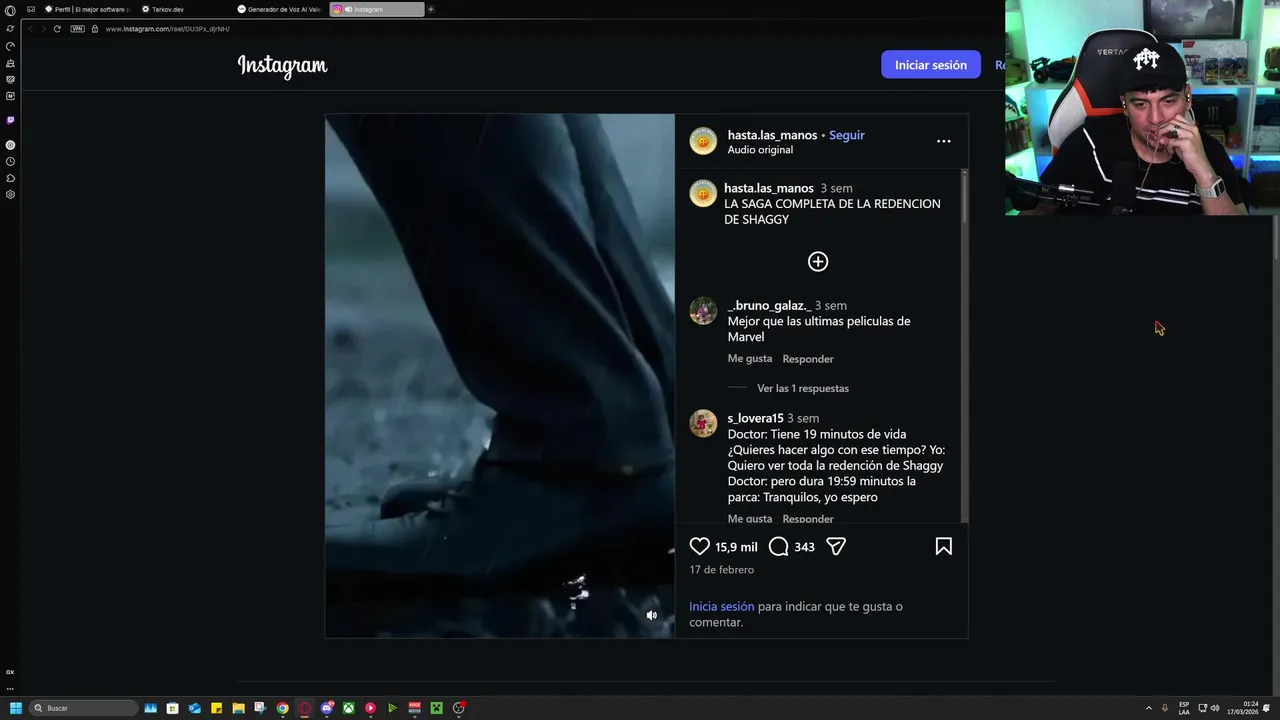Open Microsoft Store from taskbar
The image size is (1280, 720).
tap(172, 708)
